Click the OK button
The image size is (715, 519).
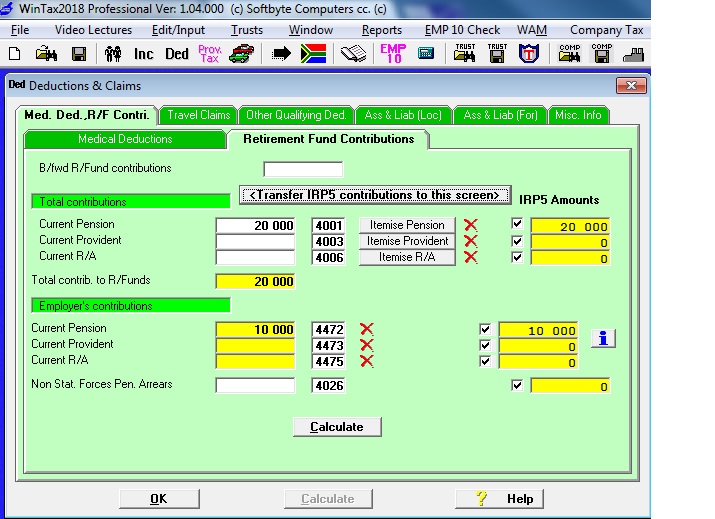(159, 499)
